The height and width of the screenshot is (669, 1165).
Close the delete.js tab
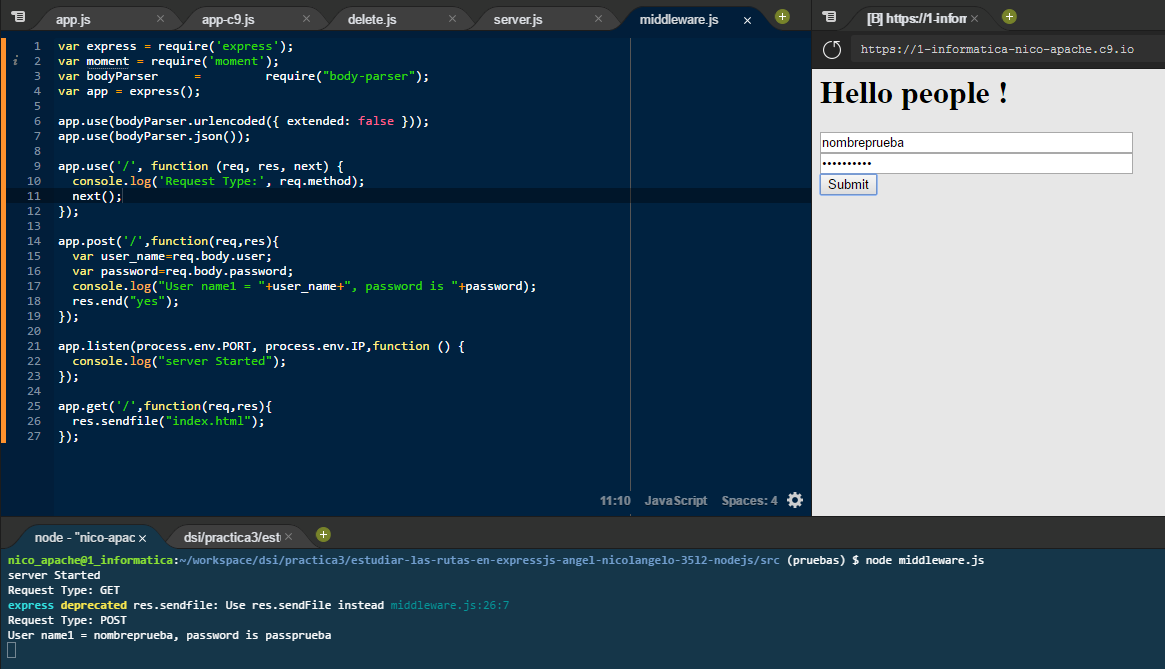click(x=452, y=19)
